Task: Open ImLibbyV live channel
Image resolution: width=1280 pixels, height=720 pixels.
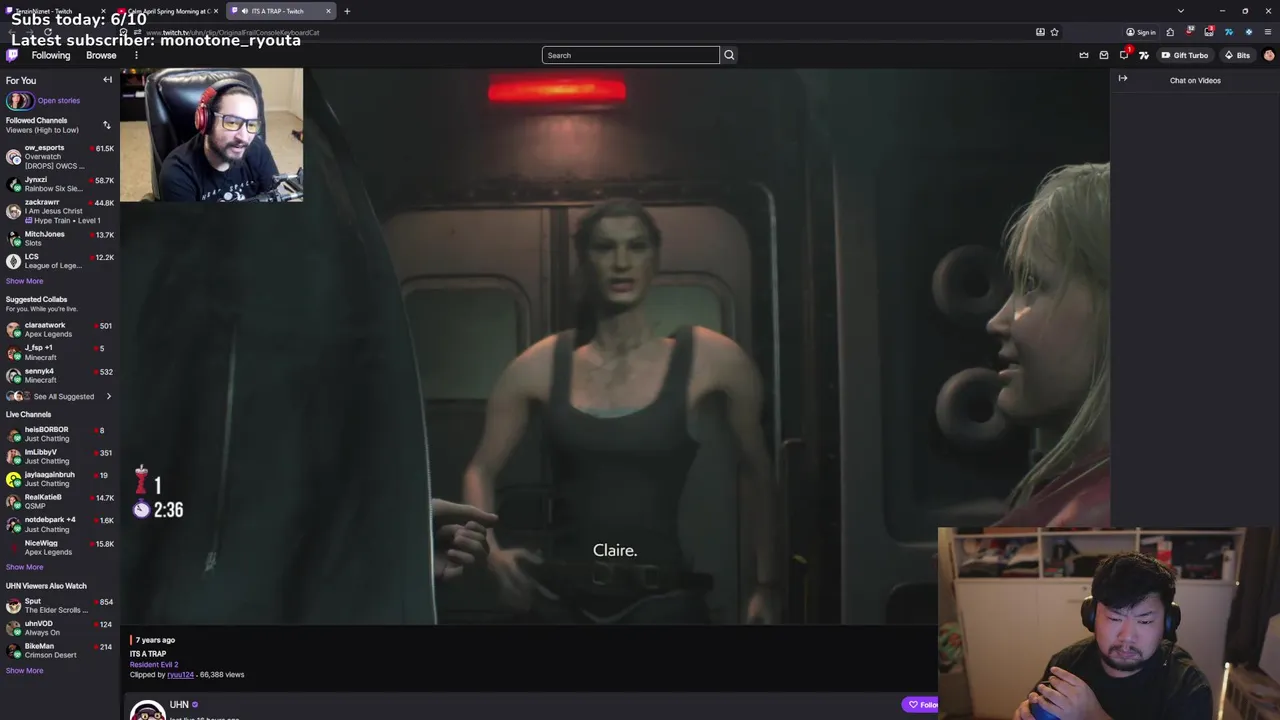Action: (60, 456)
